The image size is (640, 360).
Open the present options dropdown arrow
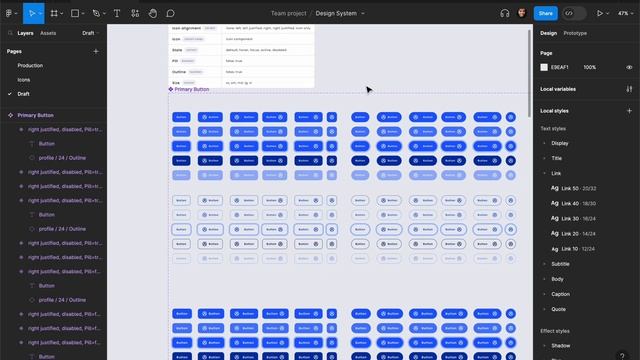click(x=607, y=13)
